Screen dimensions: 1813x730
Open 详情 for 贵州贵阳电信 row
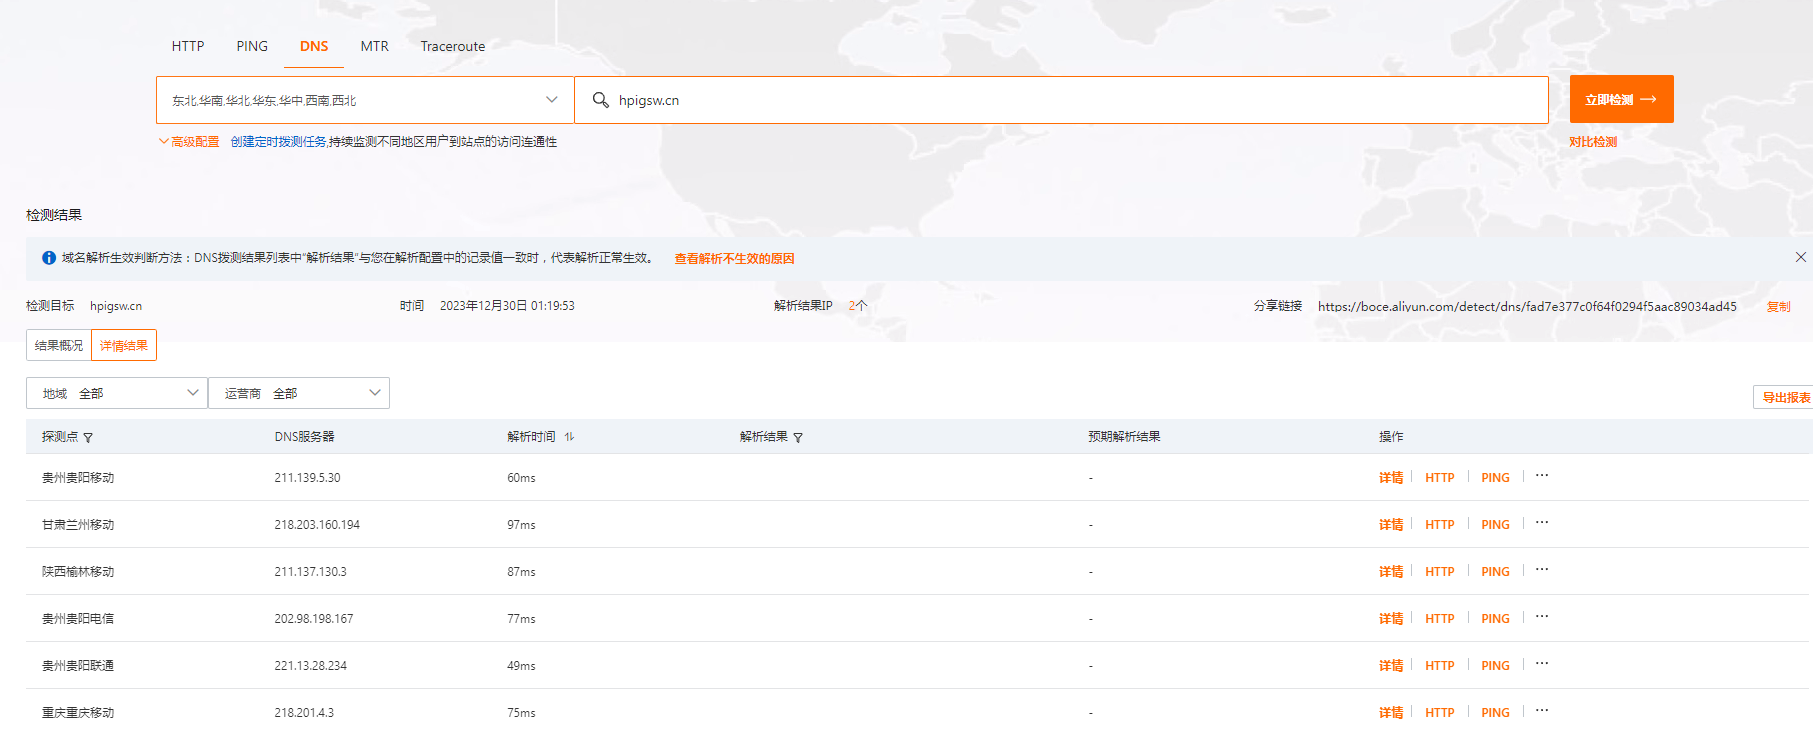coord(1391,619)
